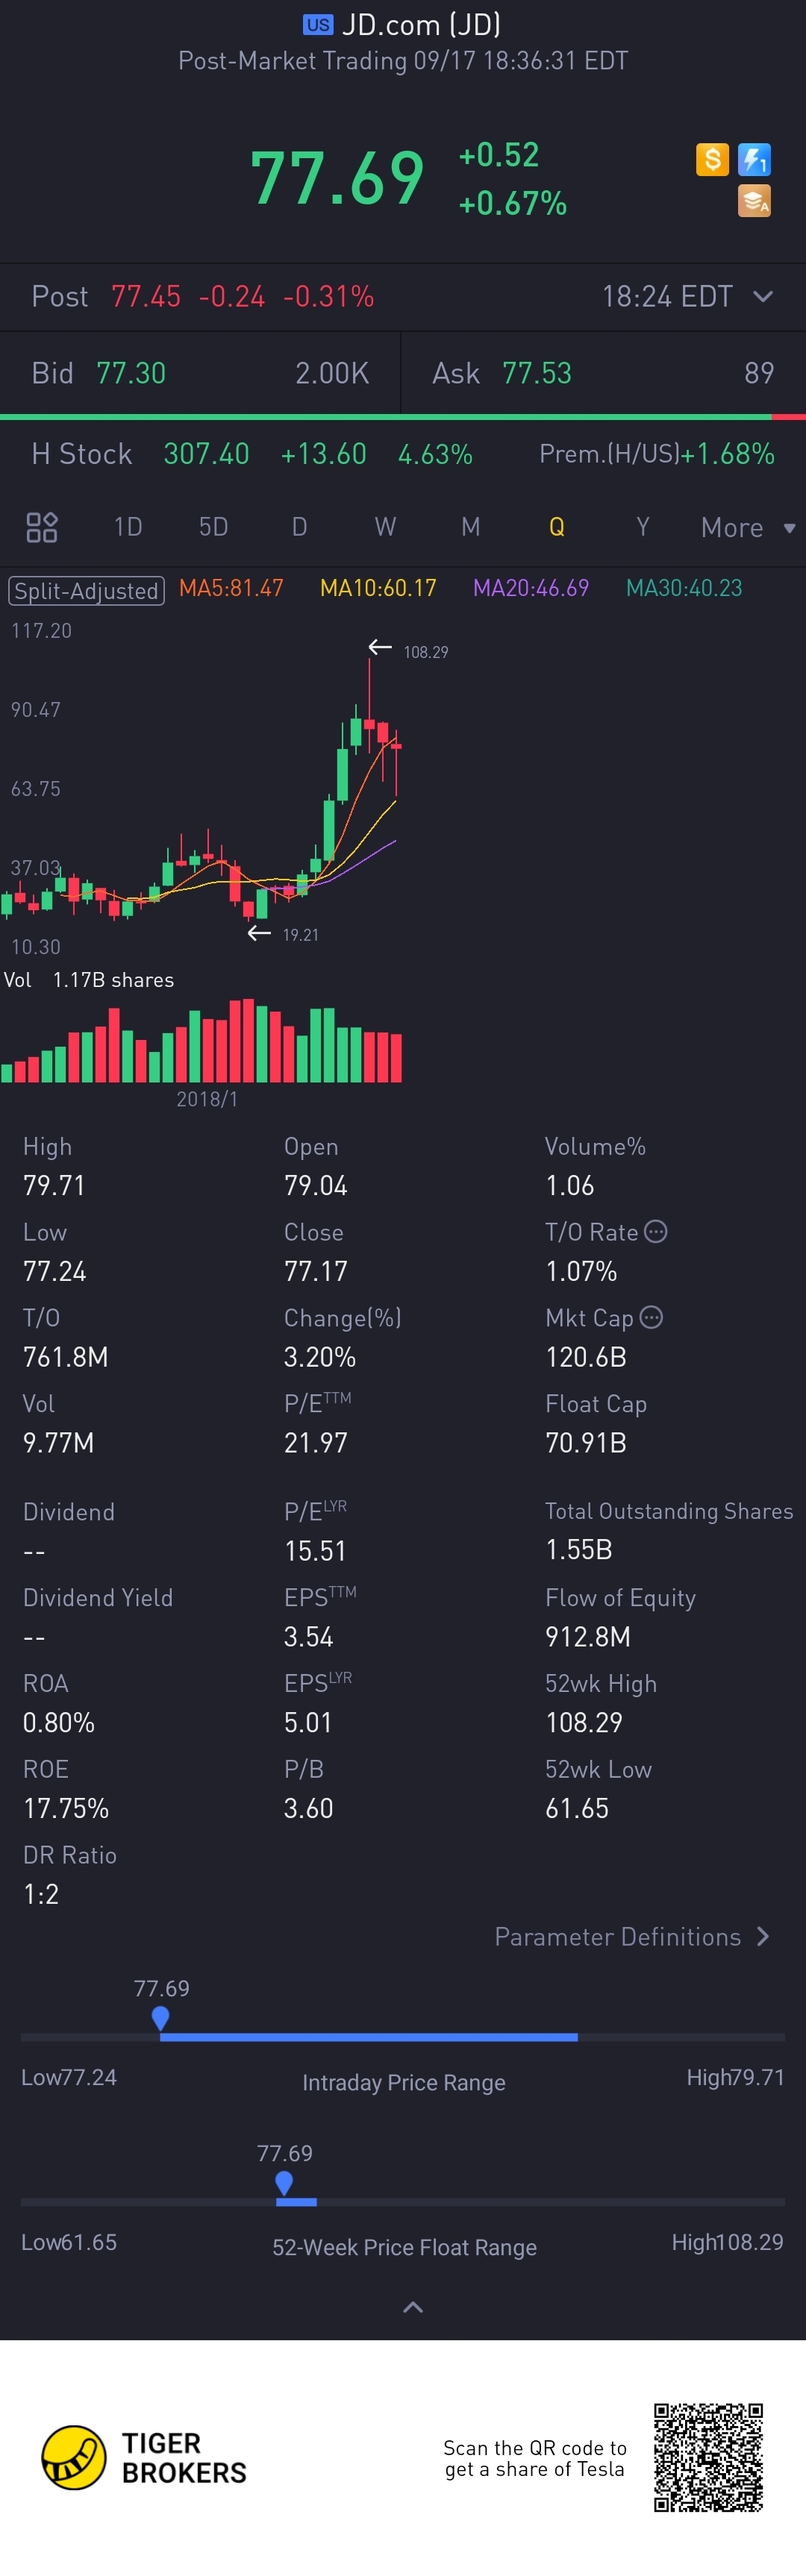Open the chart layout grid icon

tap(42, 527)
